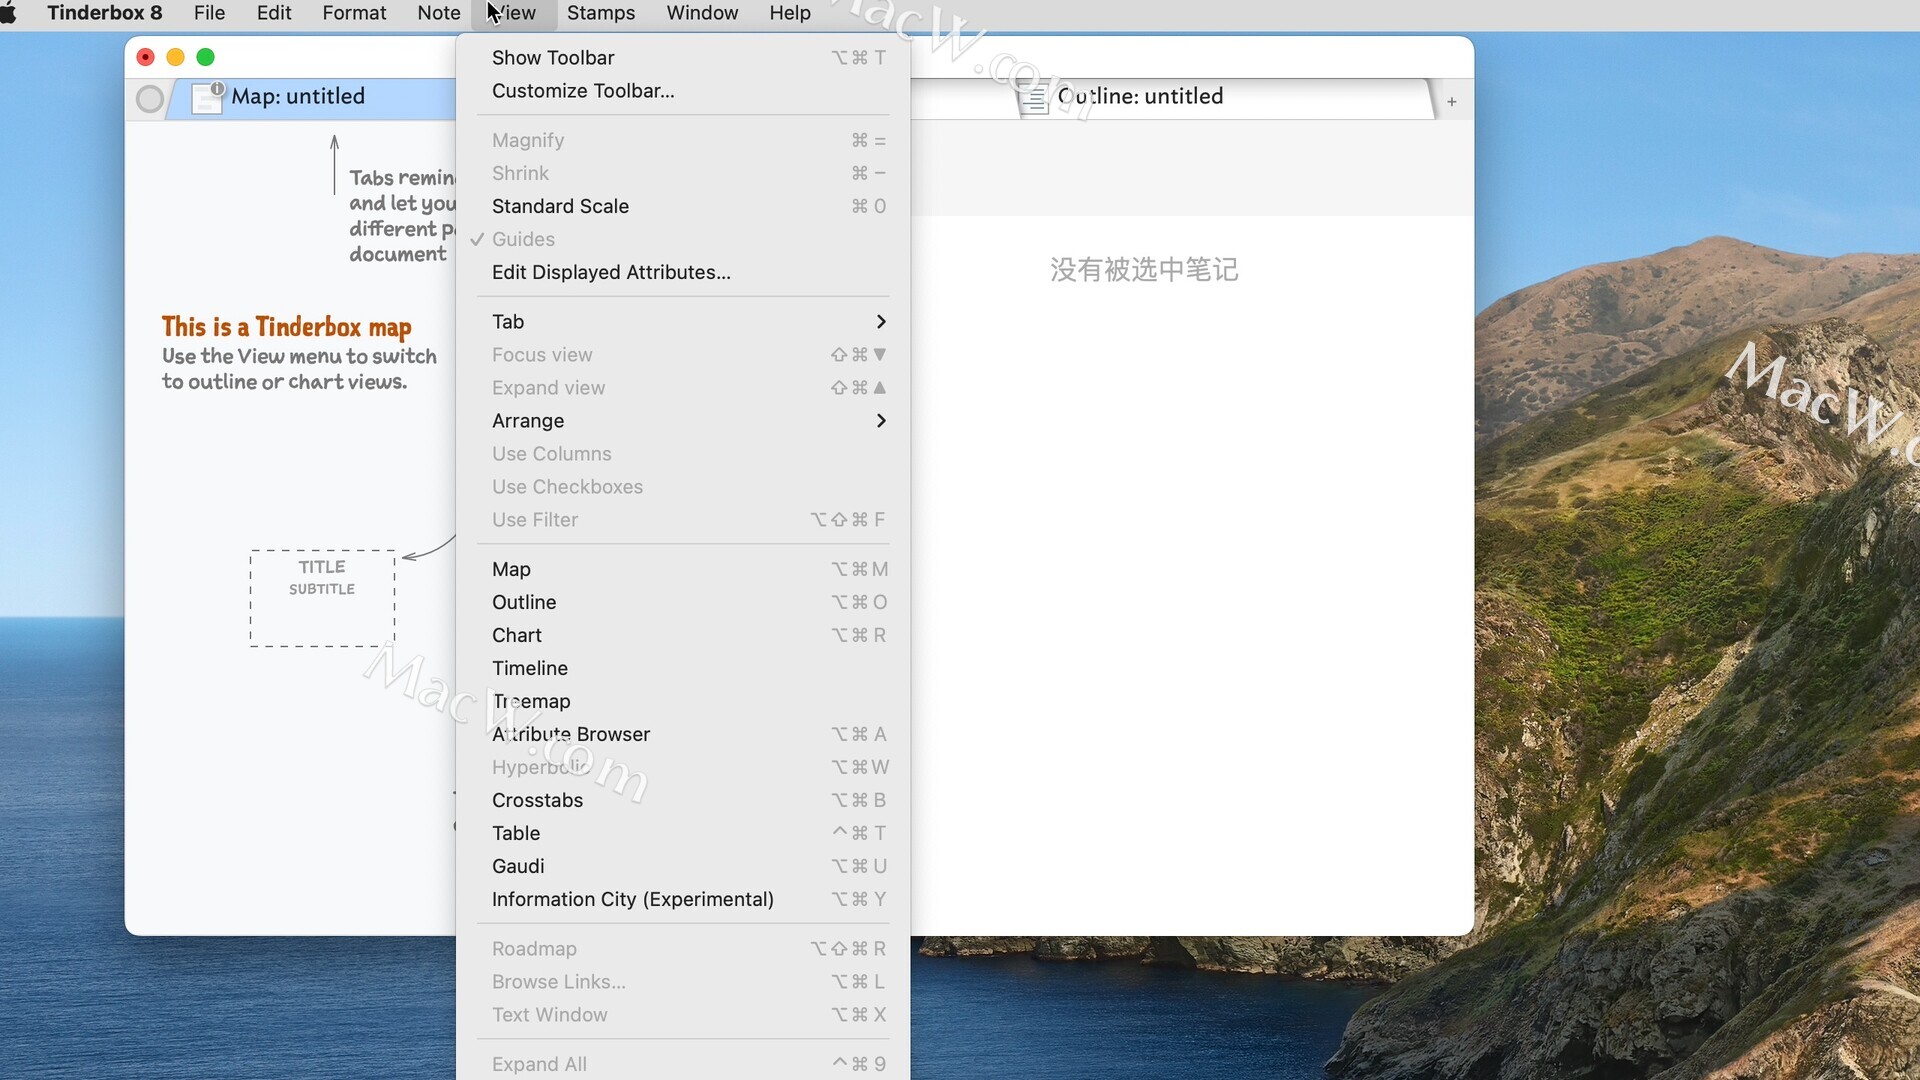Screen dimensions: 1920x1080
Task: Select the Map: untitled tab
Action: (x=313, y=98)
